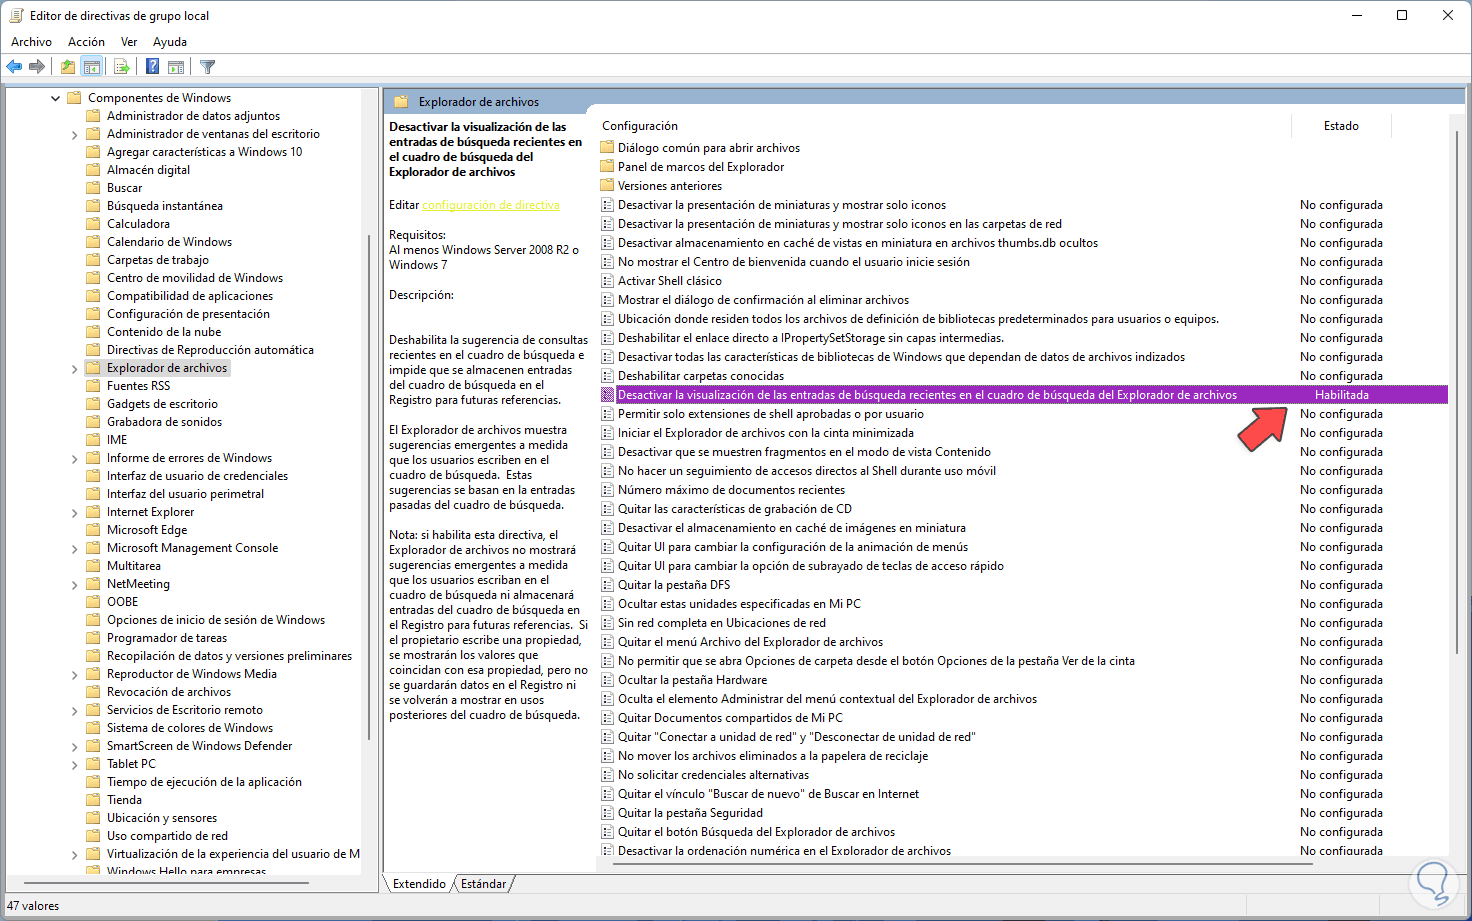Sort by the Estado column header
The image size is (1472, 921).
pos(1342,126)
